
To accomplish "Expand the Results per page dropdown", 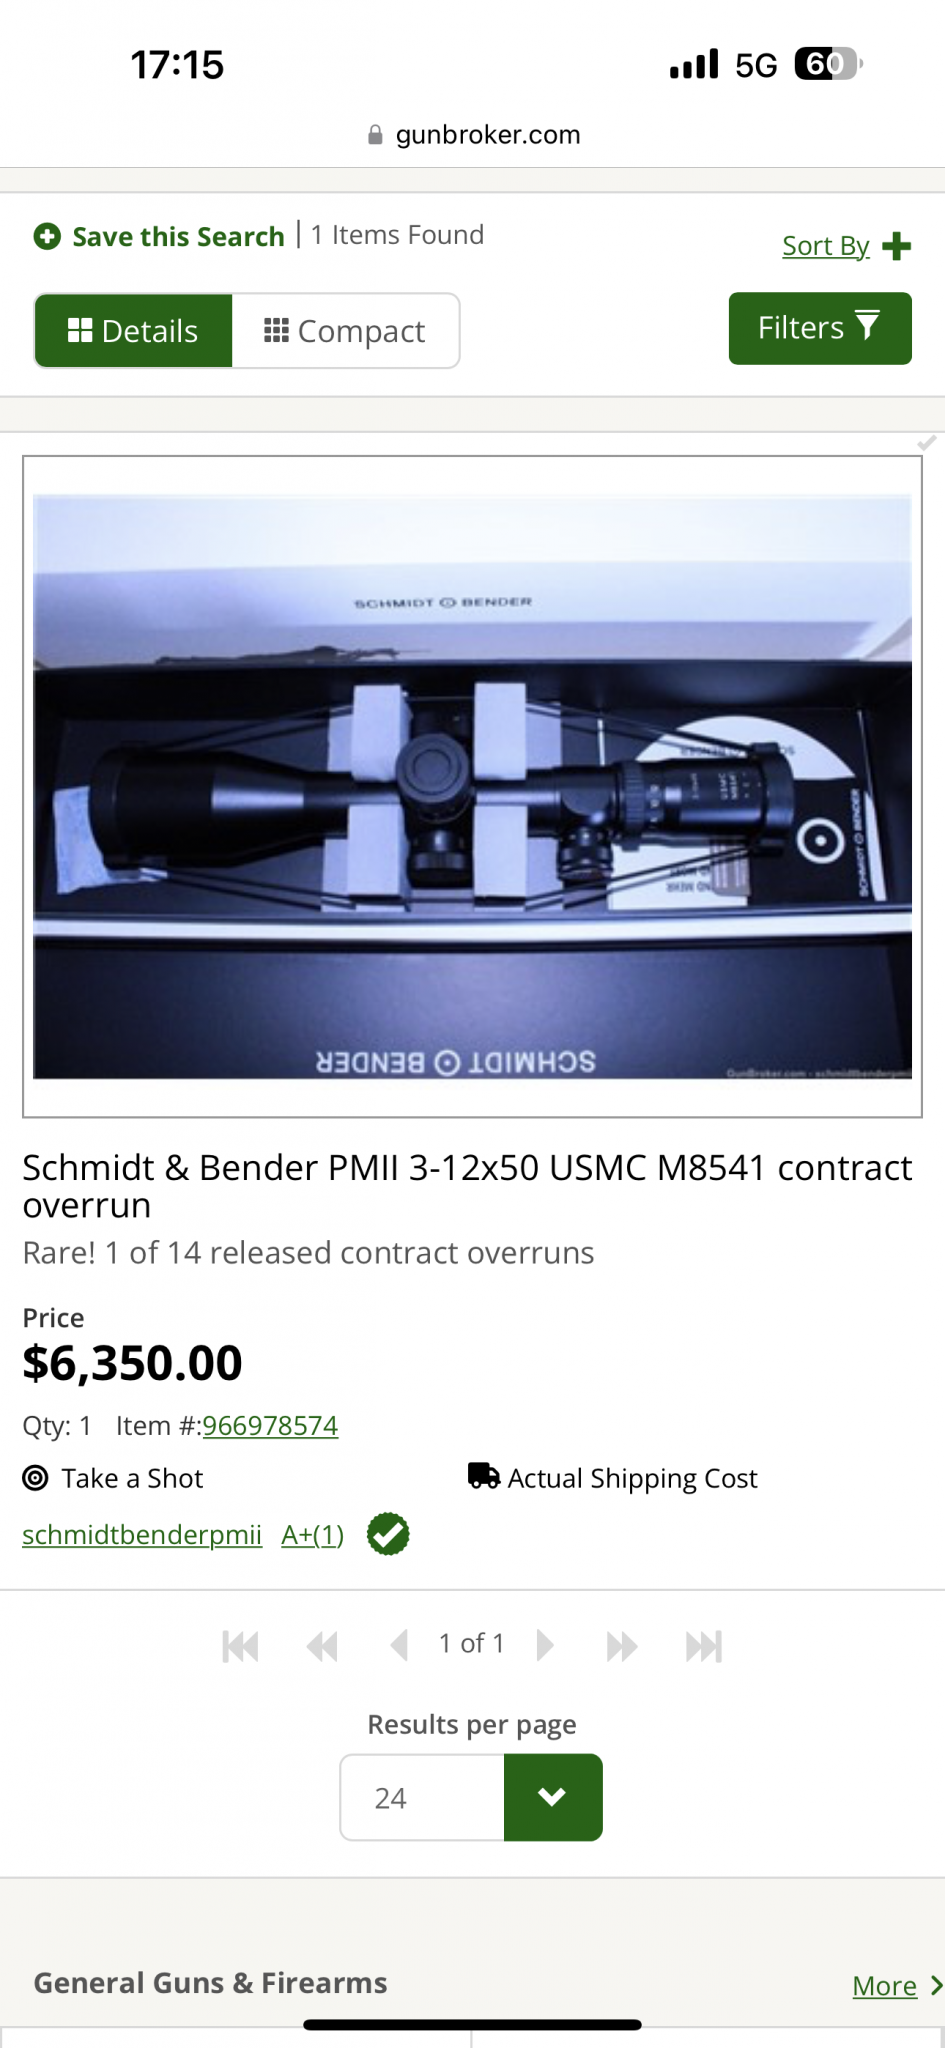I will pyautogui.click(x=552, y=1797).
